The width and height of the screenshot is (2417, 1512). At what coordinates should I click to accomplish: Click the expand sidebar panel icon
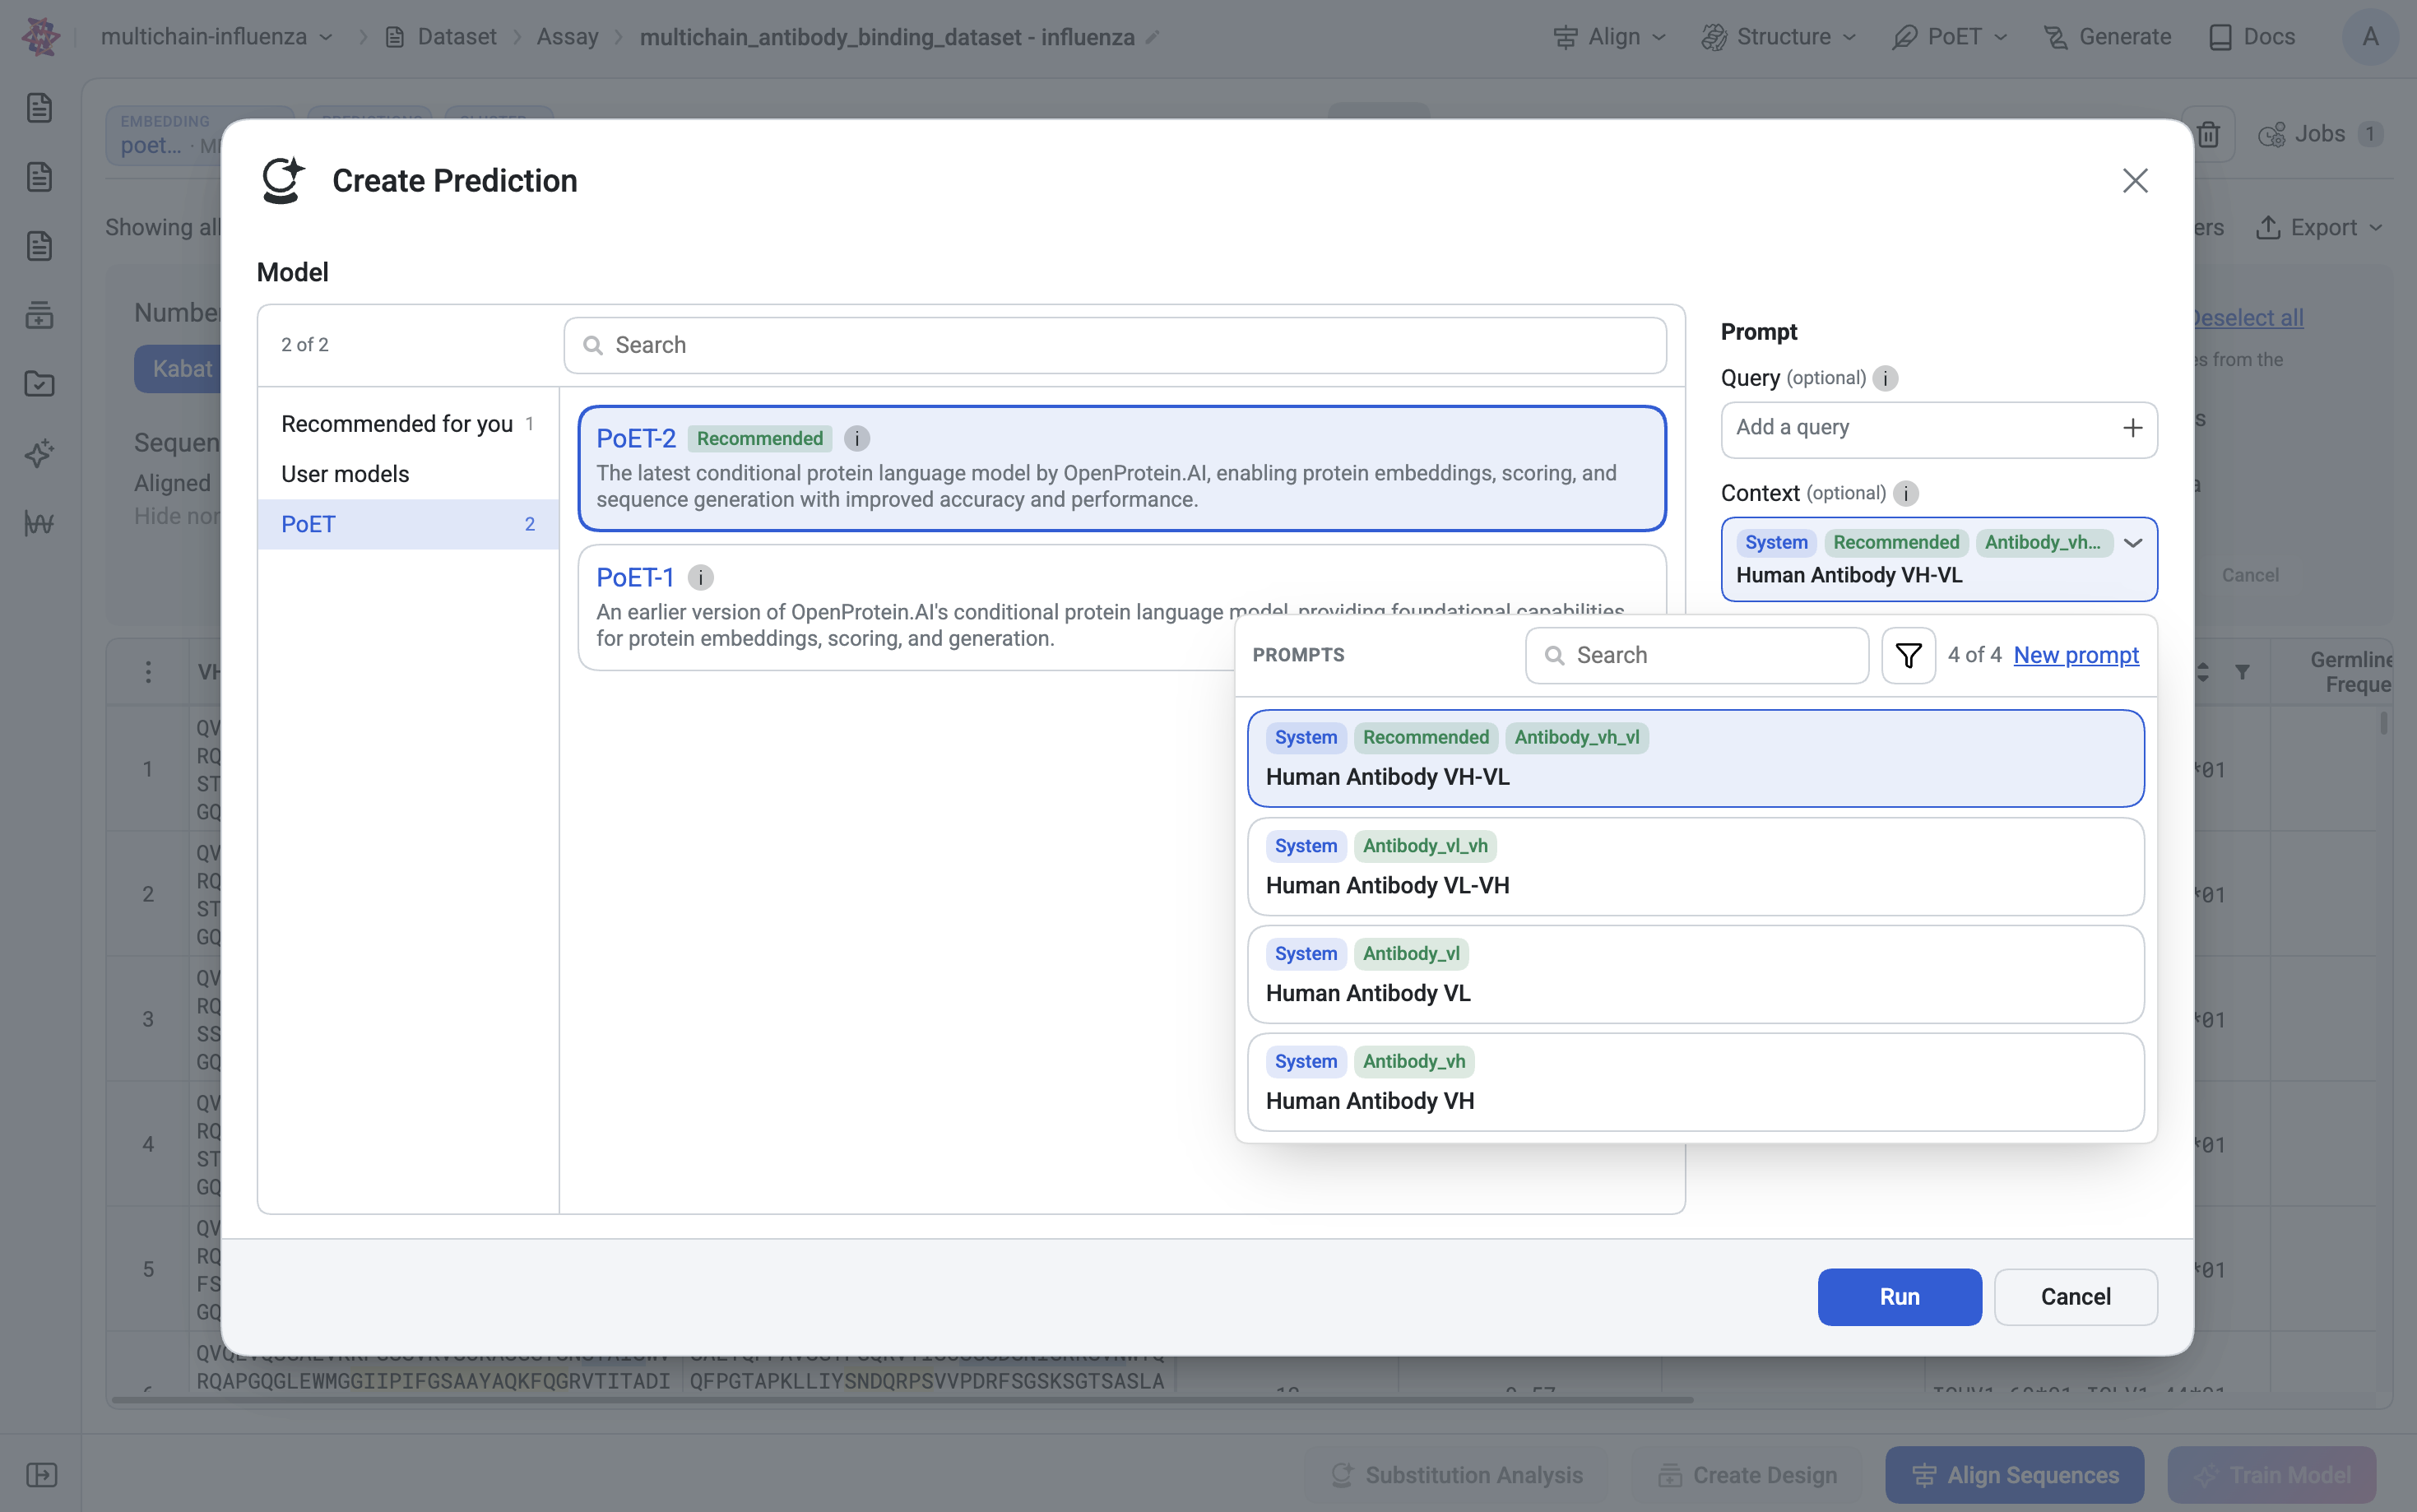click(41, 1475)
